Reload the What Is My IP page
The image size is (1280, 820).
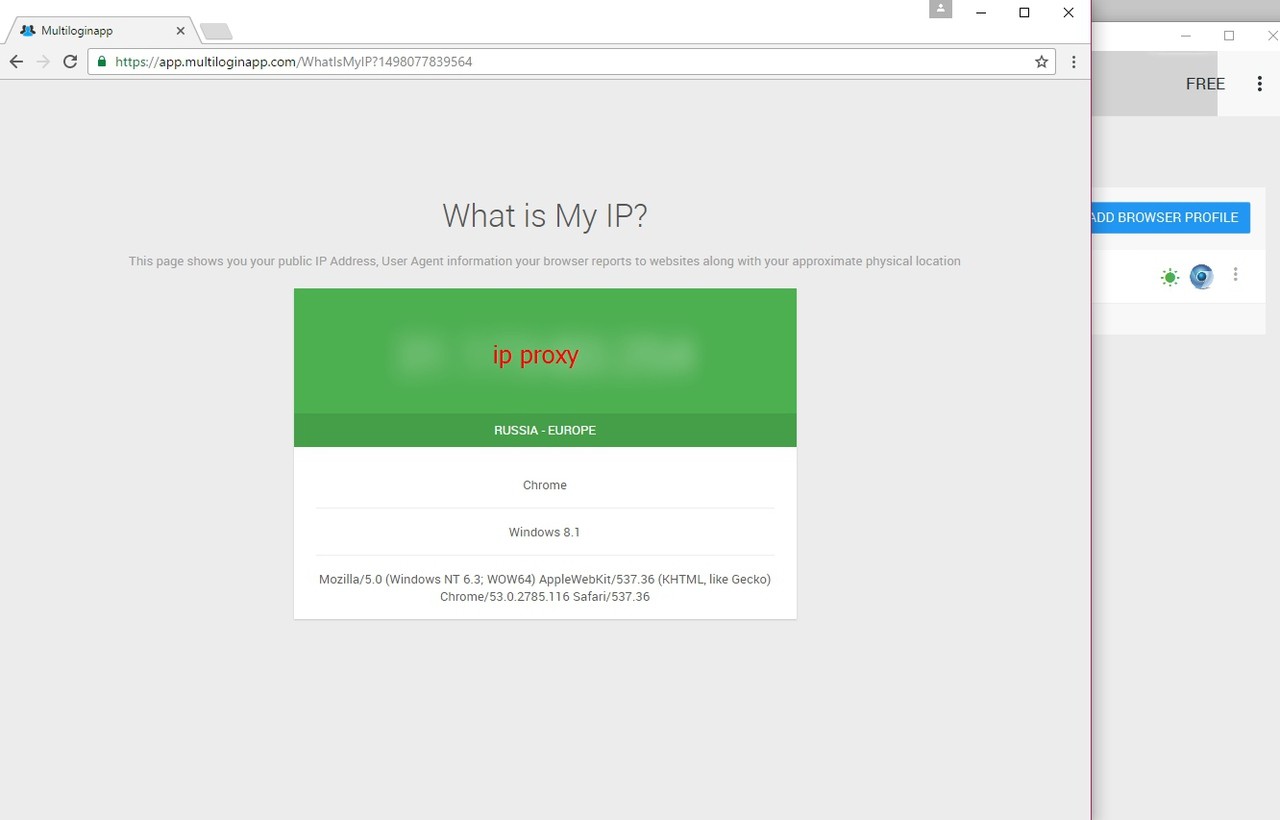click(70, 62)
